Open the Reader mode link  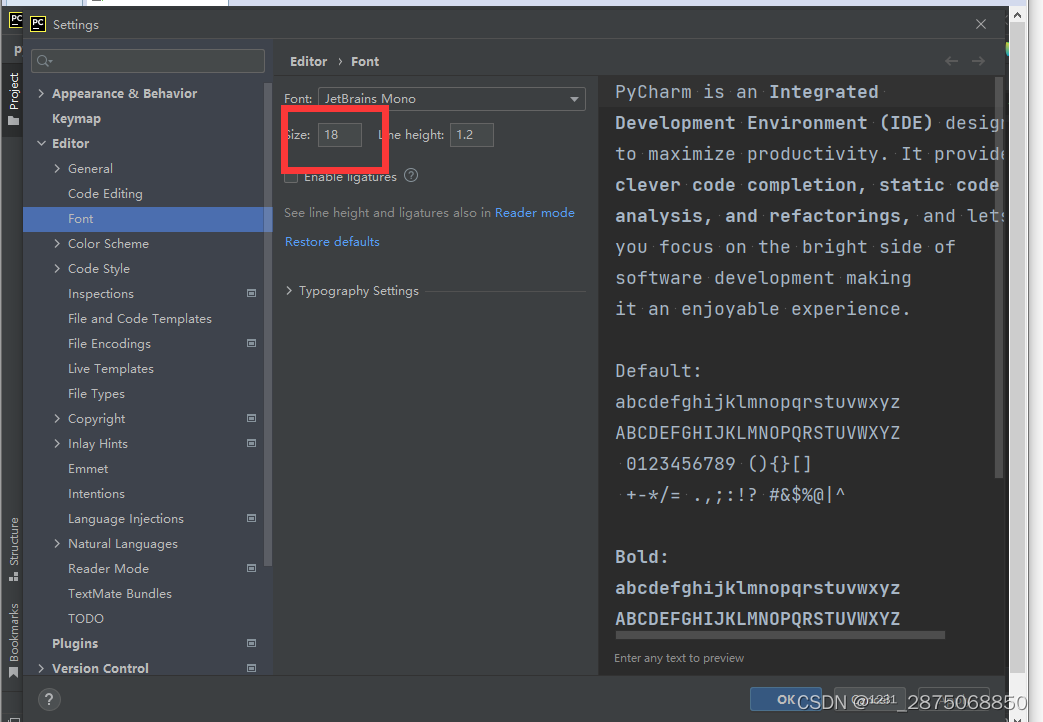point(534,213)
